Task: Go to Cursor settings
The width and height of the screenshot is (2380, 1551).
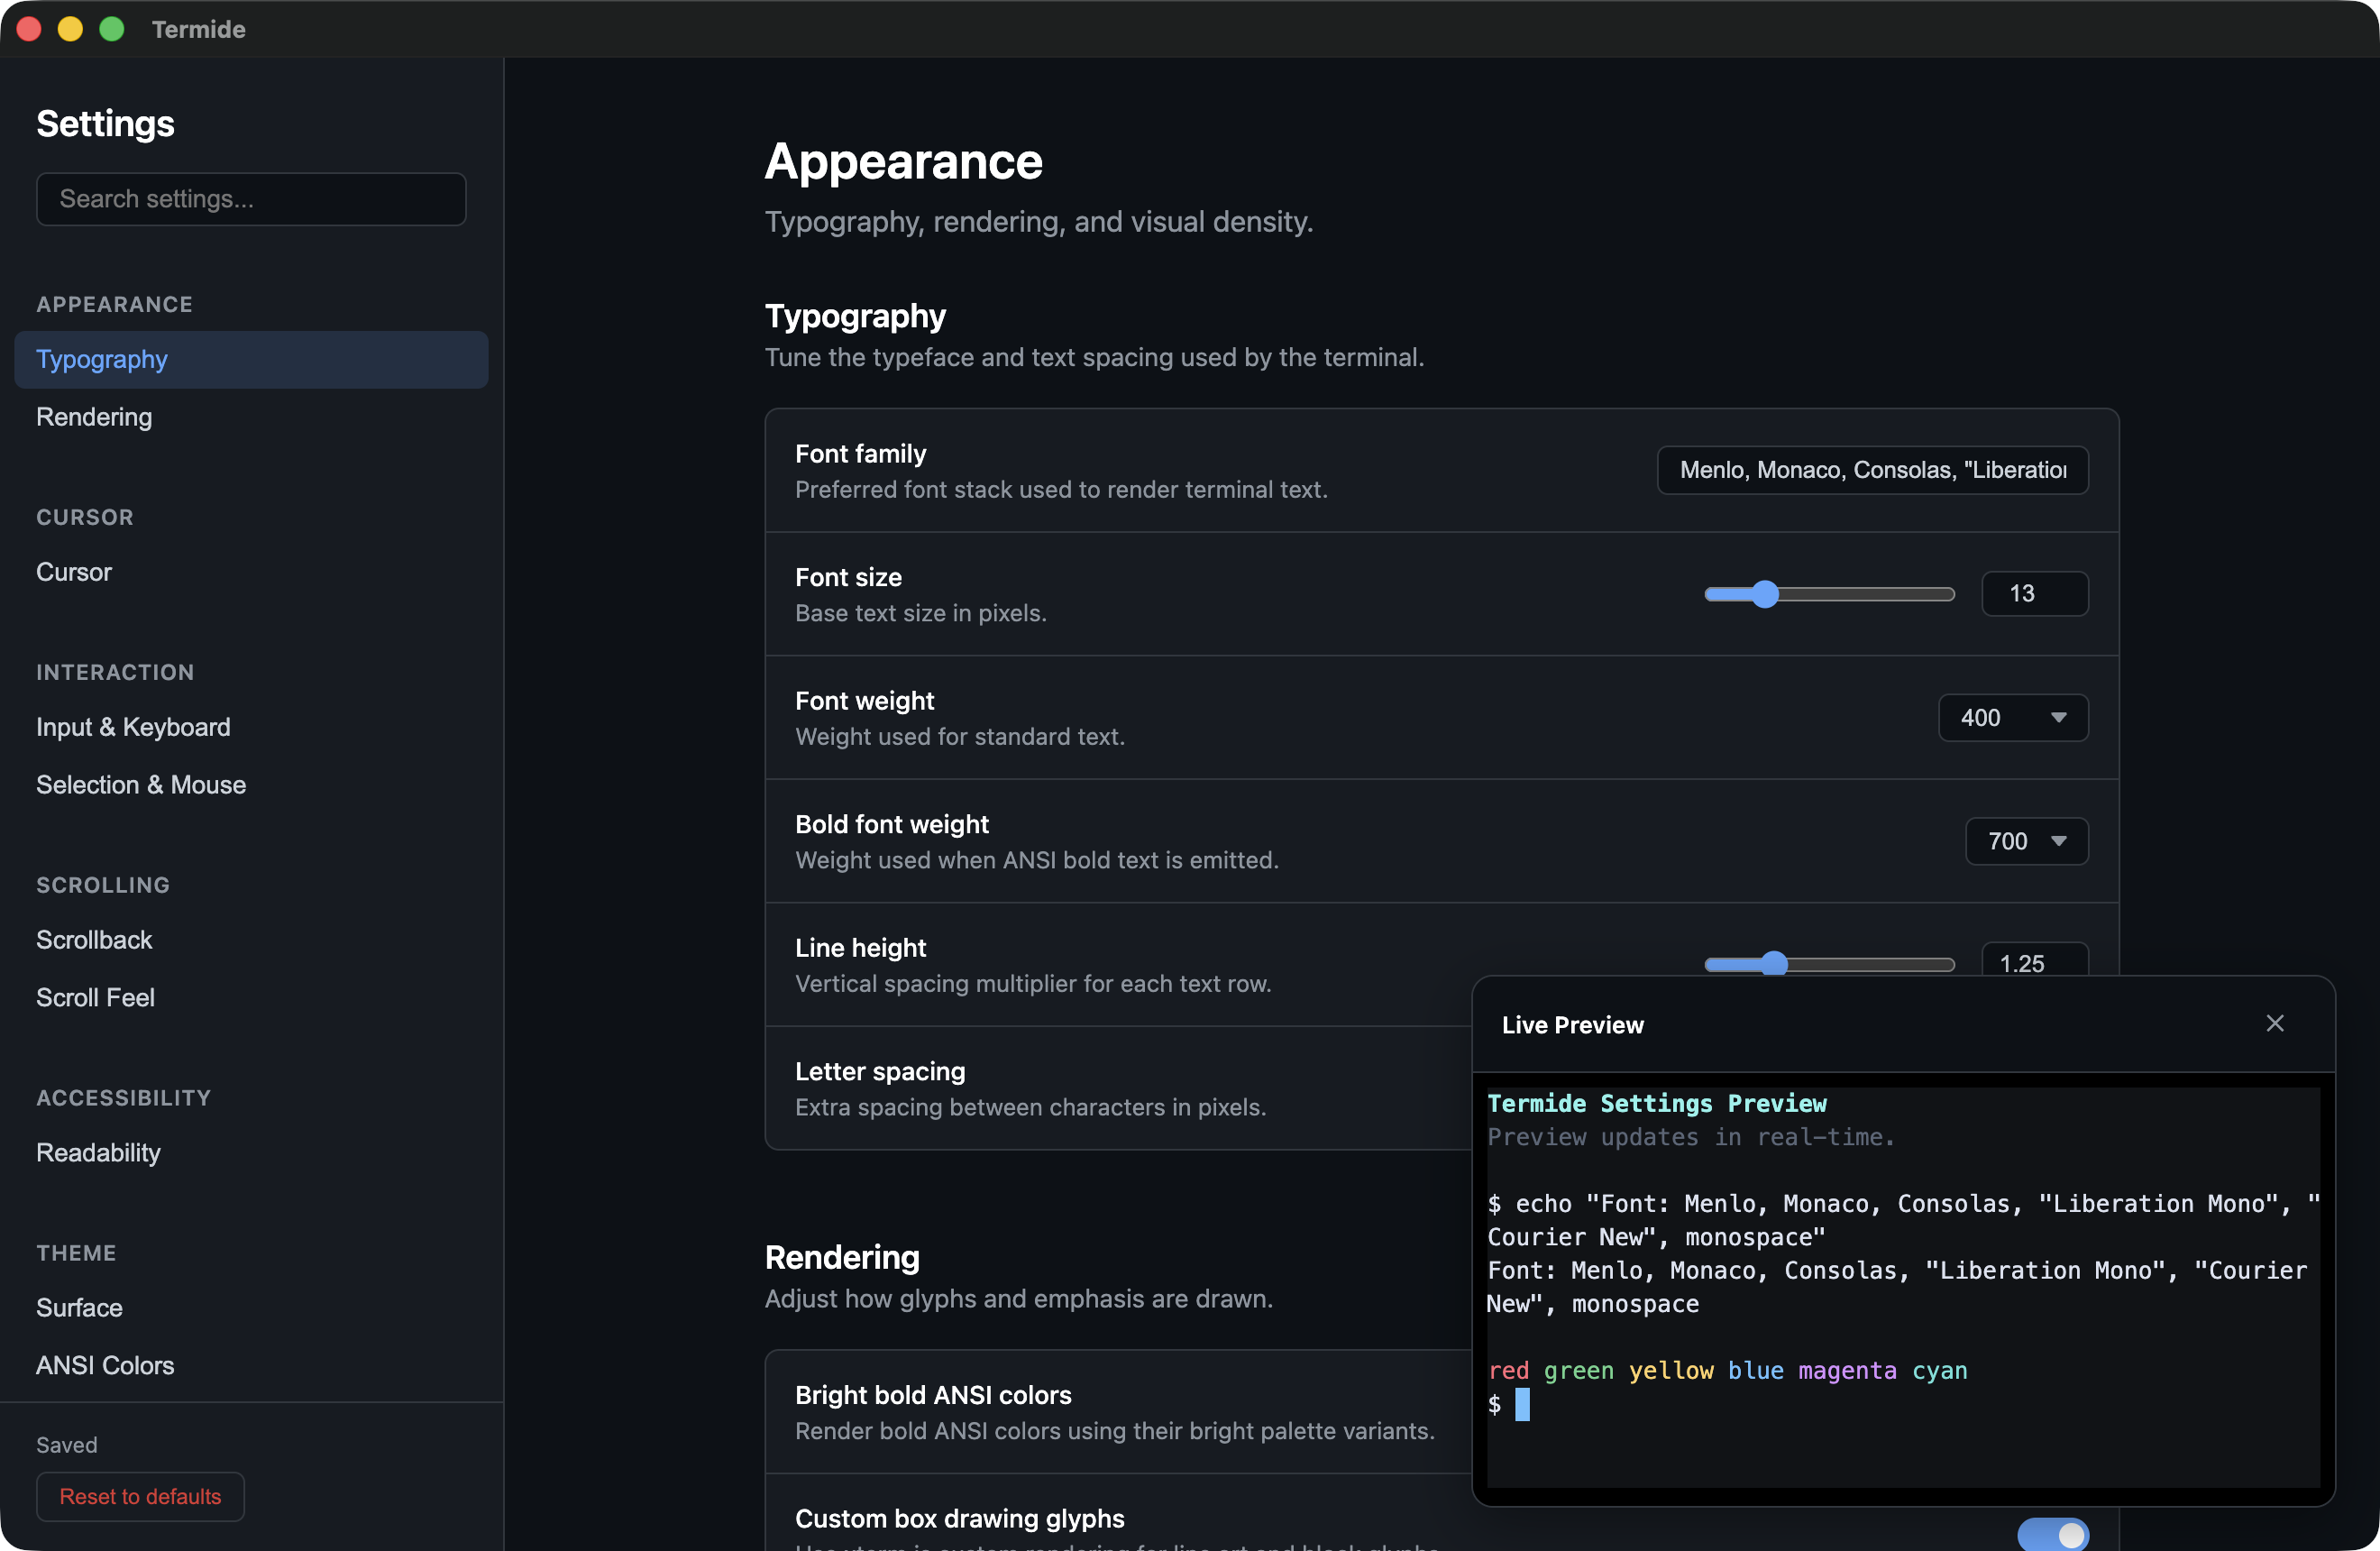Action: coord(74,572)
